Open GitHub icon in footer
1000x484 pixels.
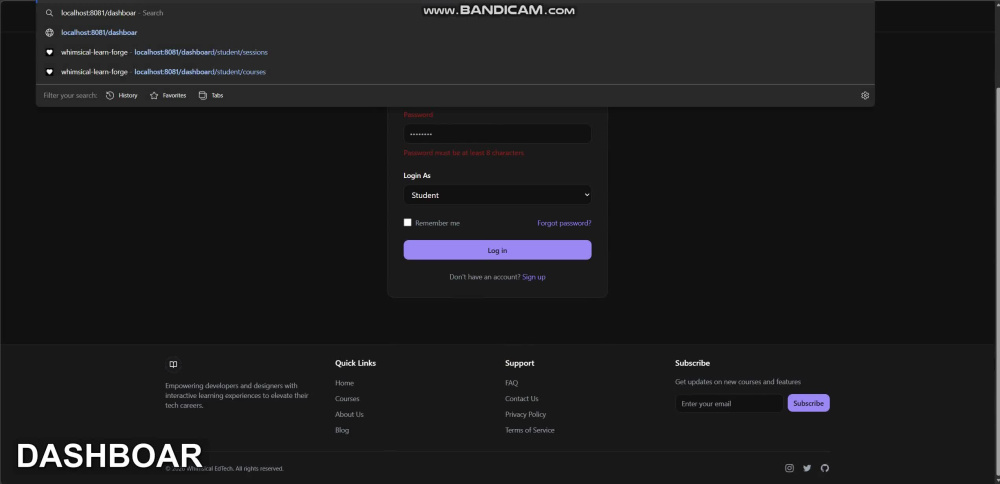click(x=825, y=468)
